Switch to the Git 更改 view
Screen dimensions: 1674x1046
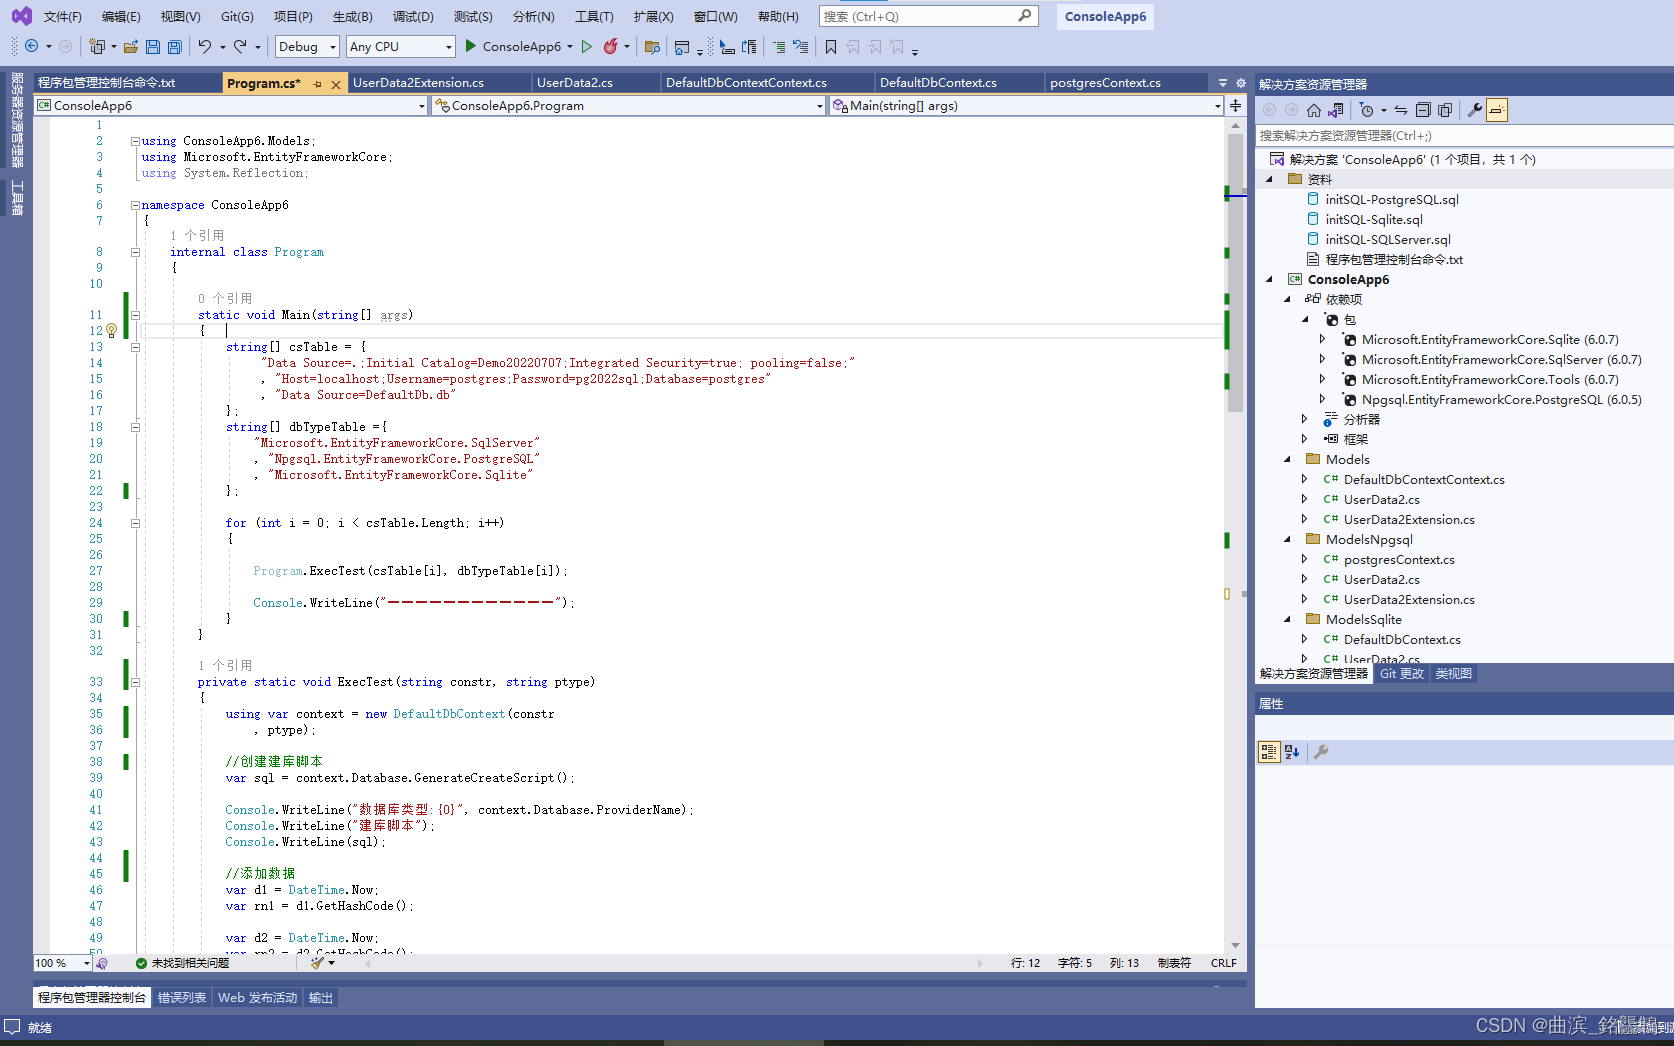(1400, 673)
